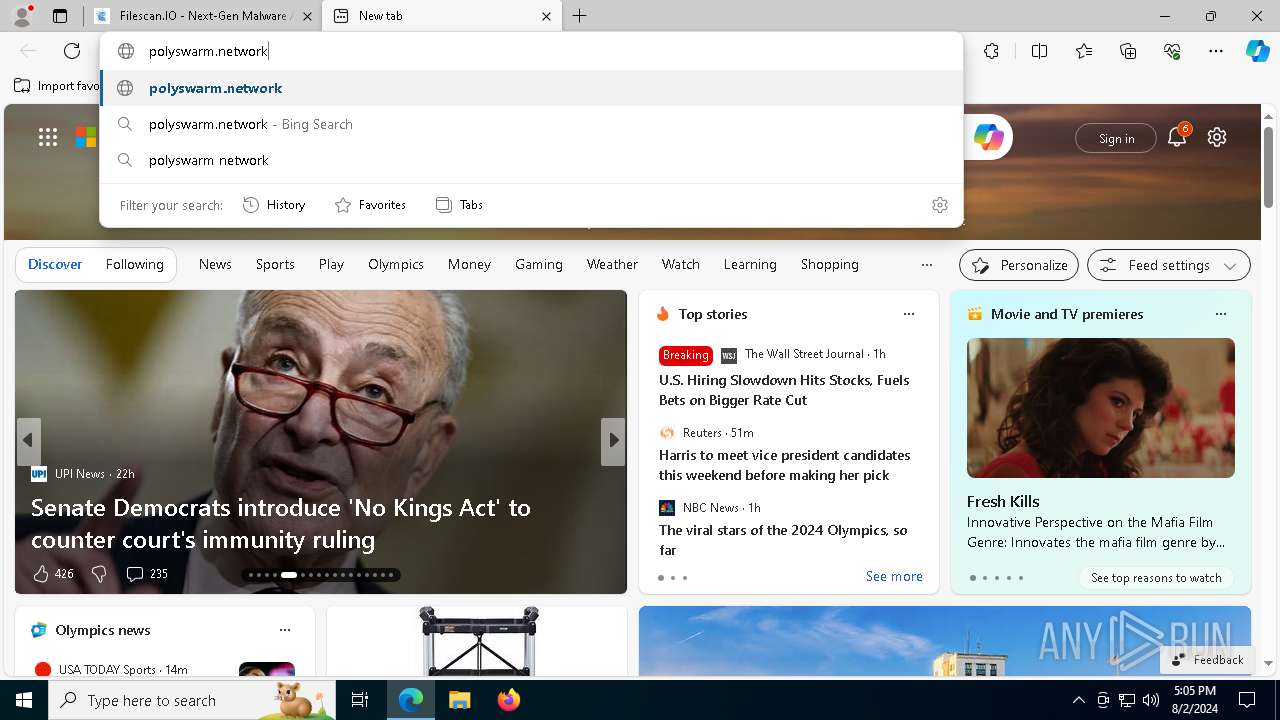The image size is (1280, 720).
Task: Open page settings gear icon
Action: click(x=1217, y=138)
